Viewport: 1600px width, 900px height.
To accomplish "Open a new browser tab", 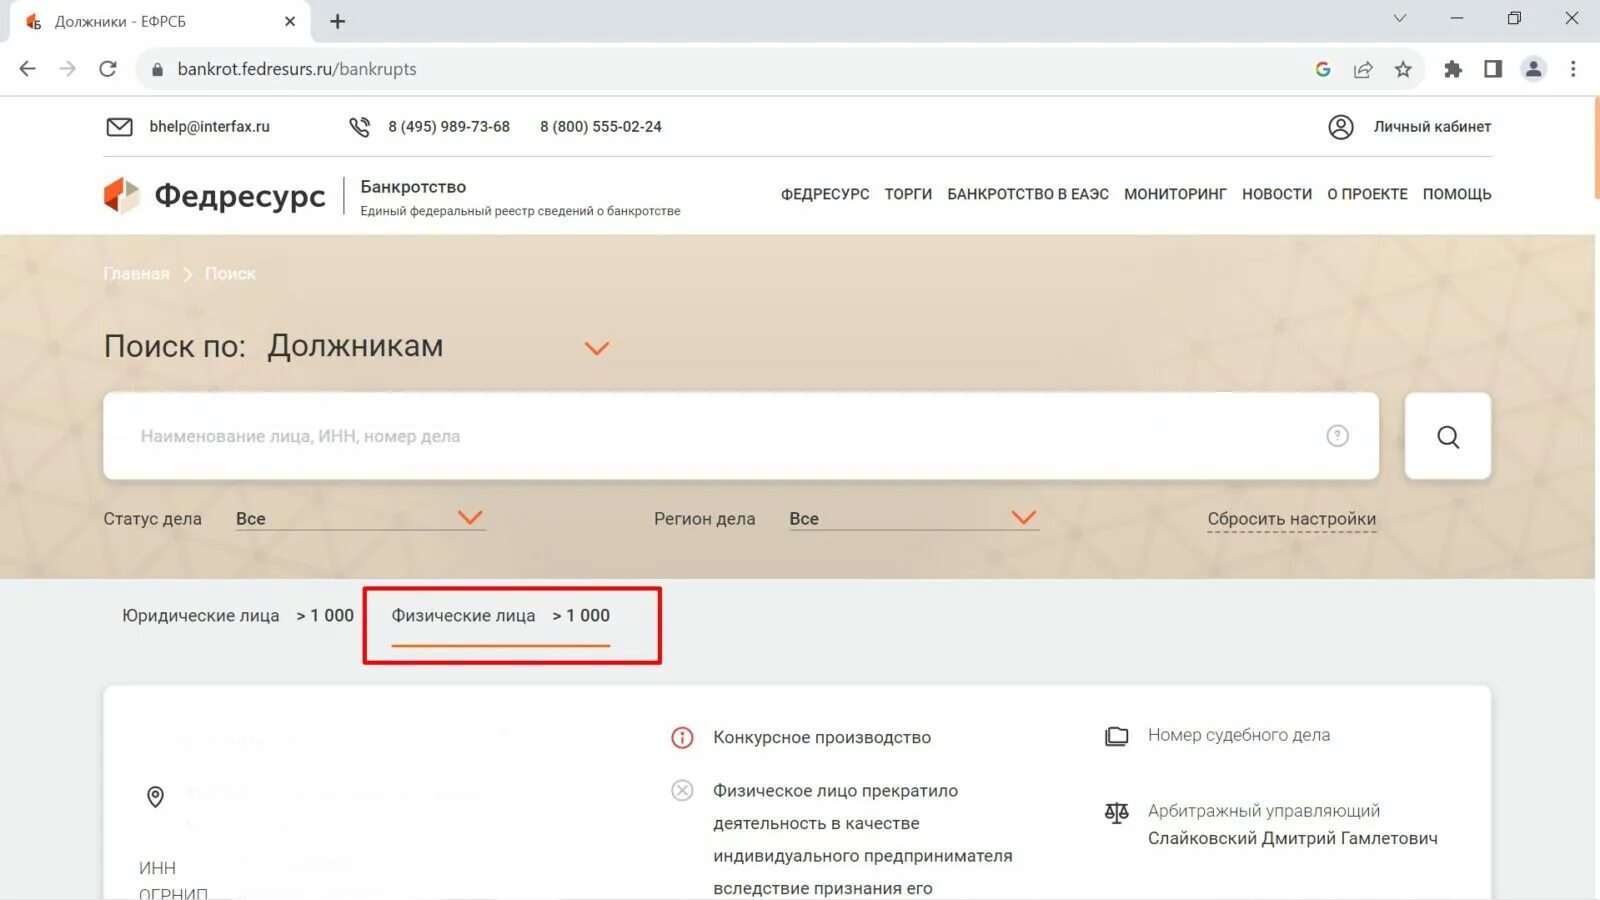I will pyautogui.click(x=338, y=21).
